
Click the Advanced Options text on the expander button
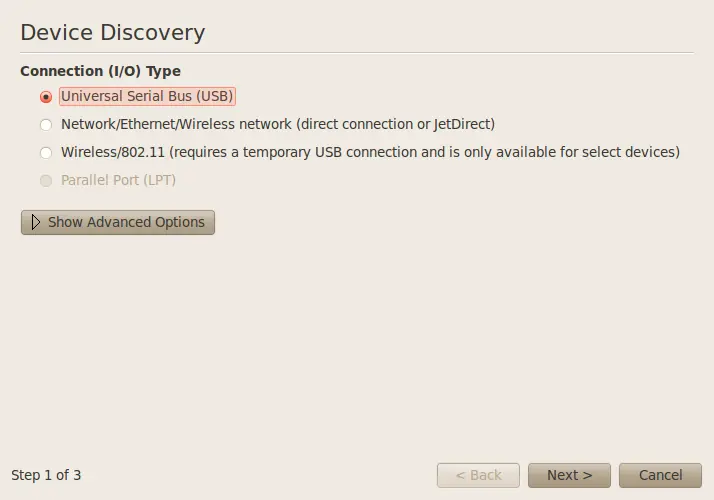(x=146, y=222)
